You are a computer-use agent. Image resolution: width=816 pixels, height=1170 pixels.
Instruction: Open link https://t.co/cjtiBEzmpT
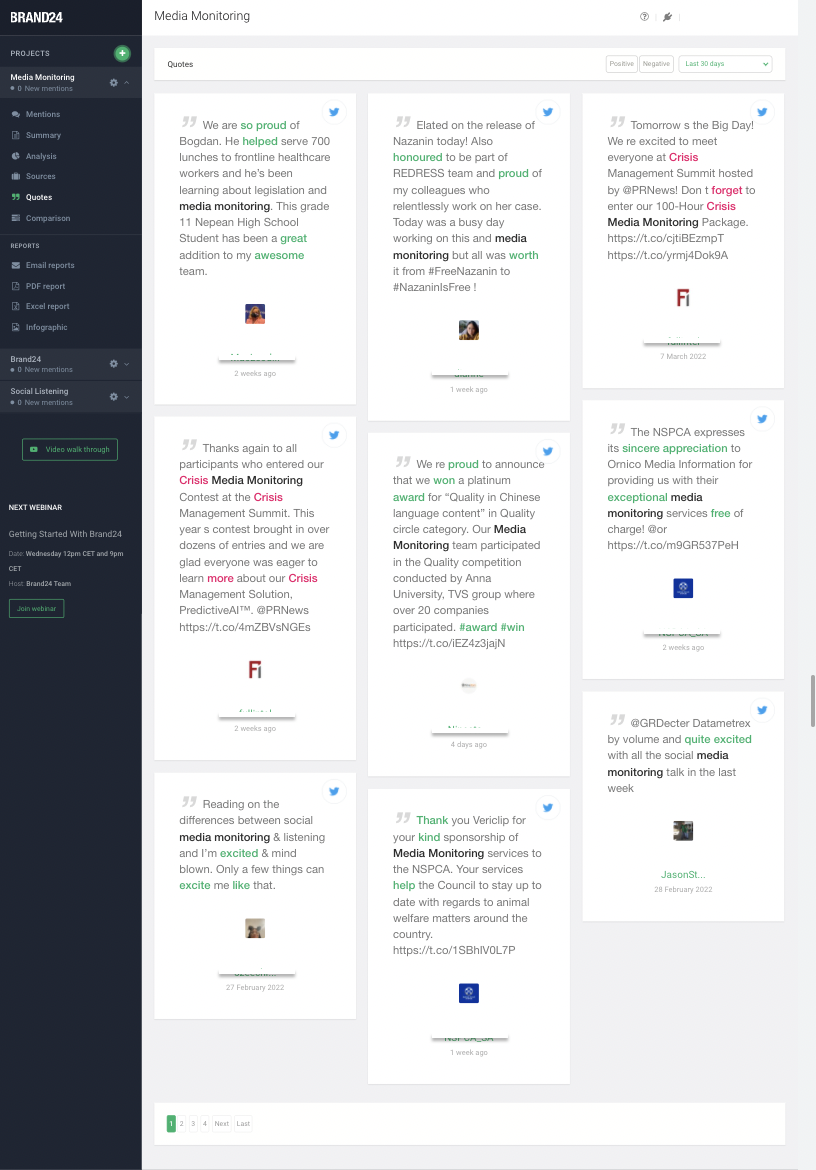(x=665, y=239)
